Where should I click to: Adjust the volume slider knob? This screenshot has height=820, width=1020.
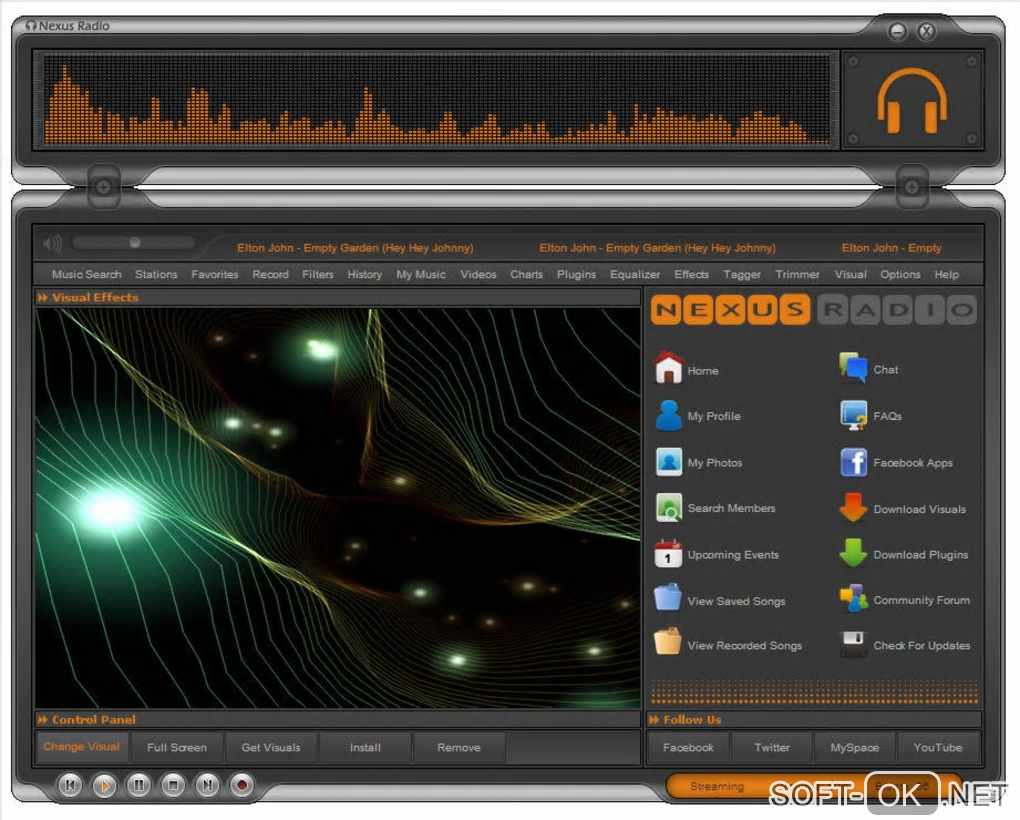tap(135, 243)
